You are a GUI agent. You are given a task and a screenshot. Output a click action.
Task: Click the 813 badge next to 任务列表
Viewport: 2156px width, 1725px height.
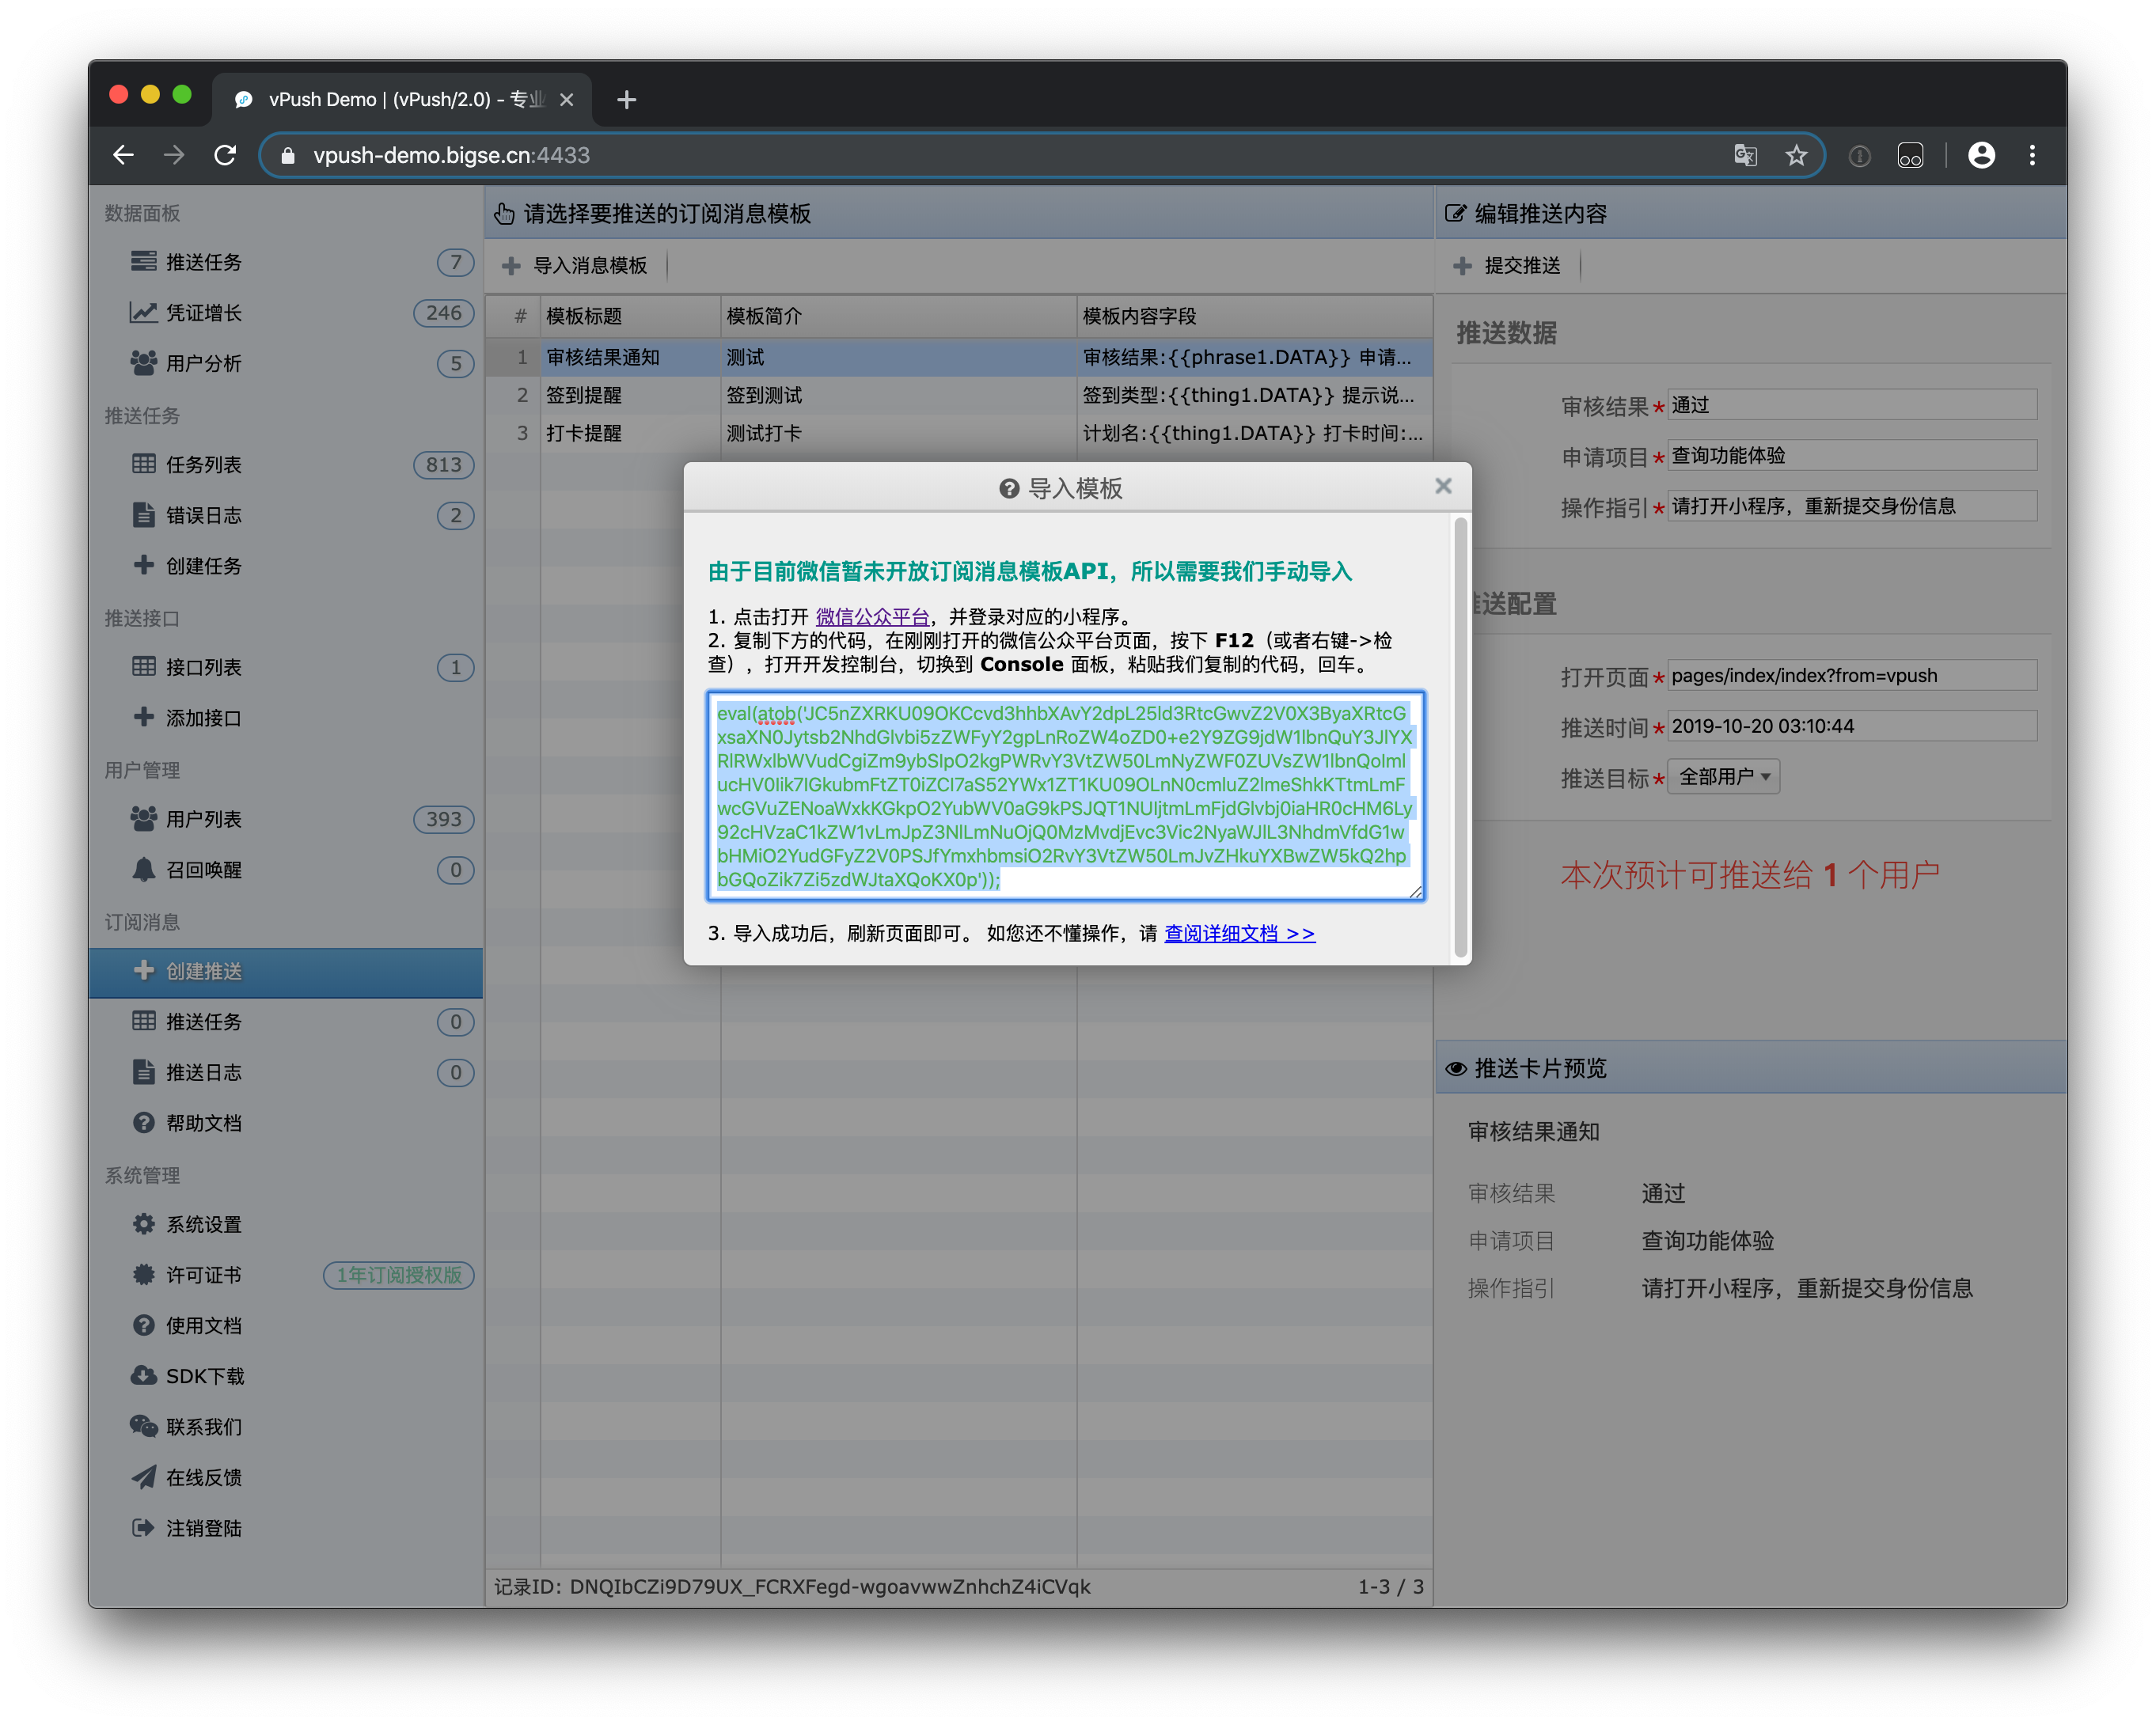pos(443,464)
